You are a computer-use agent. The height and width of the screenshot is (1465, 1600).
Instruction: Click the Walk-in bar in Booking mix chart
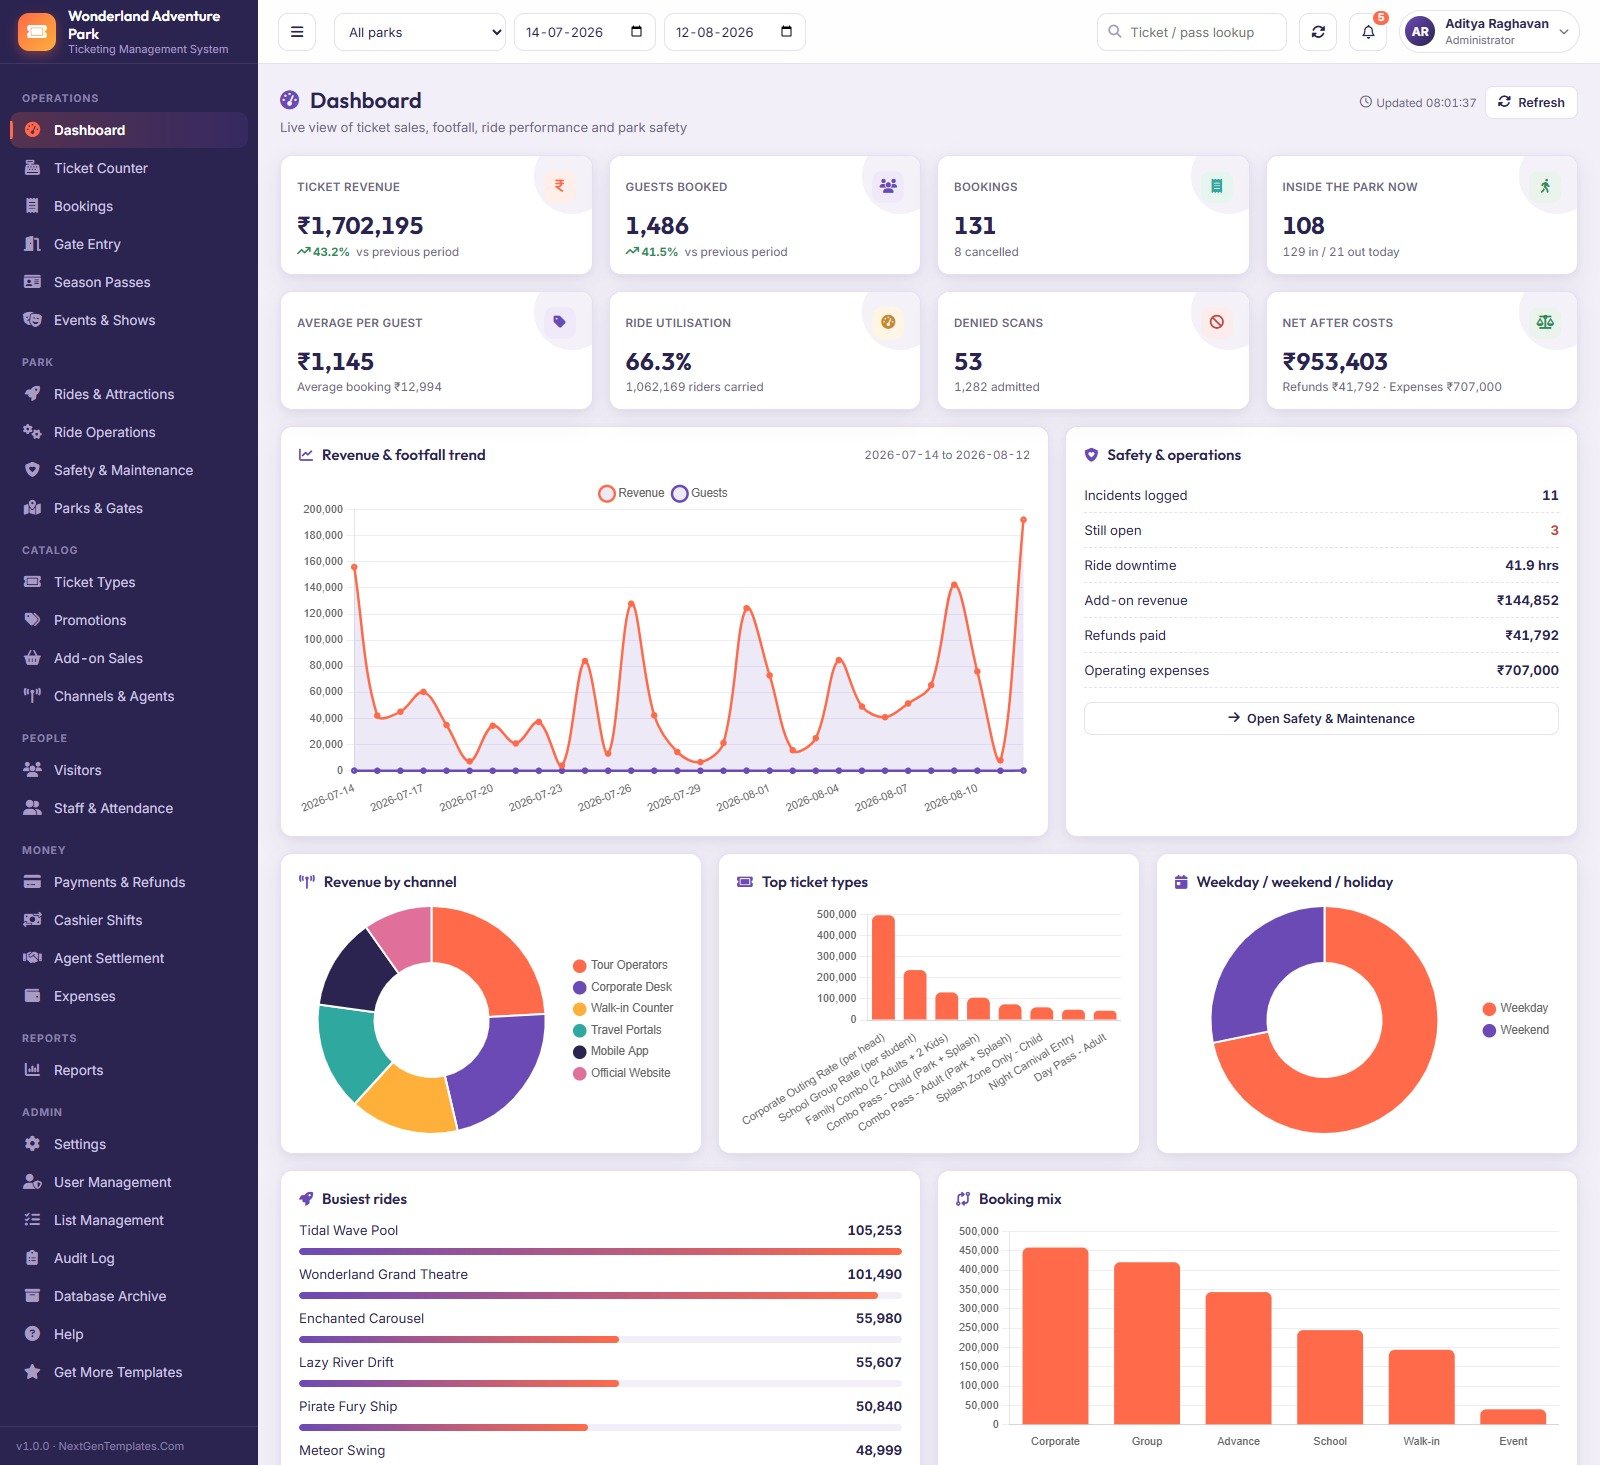1421,1387
